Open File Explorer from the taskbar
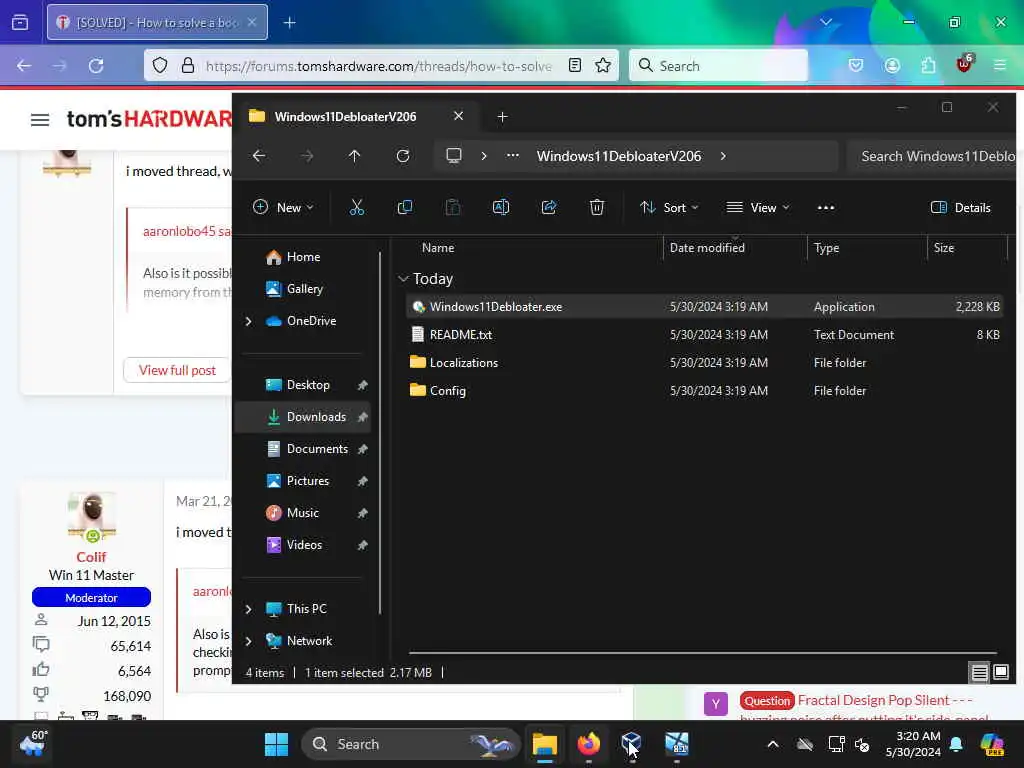The width and height of the screenshot is (1024, 768). click(x=545, y=744)
